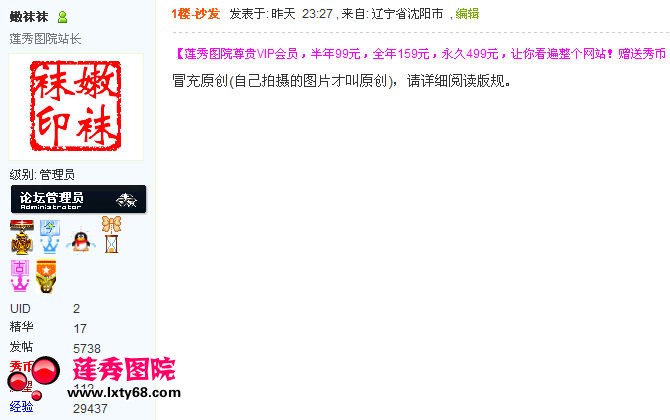
Task: Click the pink crown badge icon
Action: point(20,276)
